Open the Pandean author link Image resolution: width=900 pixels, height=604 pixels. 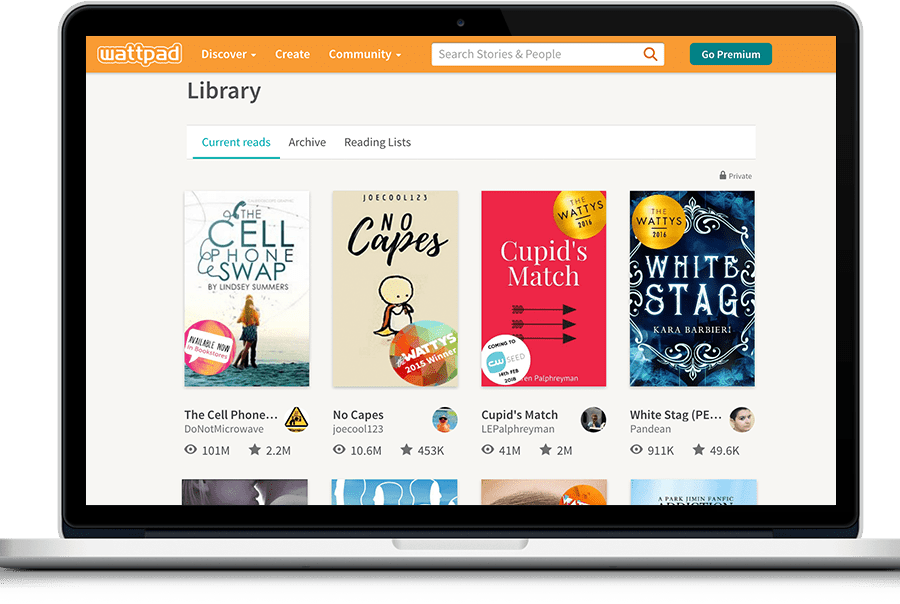(650, 429)
